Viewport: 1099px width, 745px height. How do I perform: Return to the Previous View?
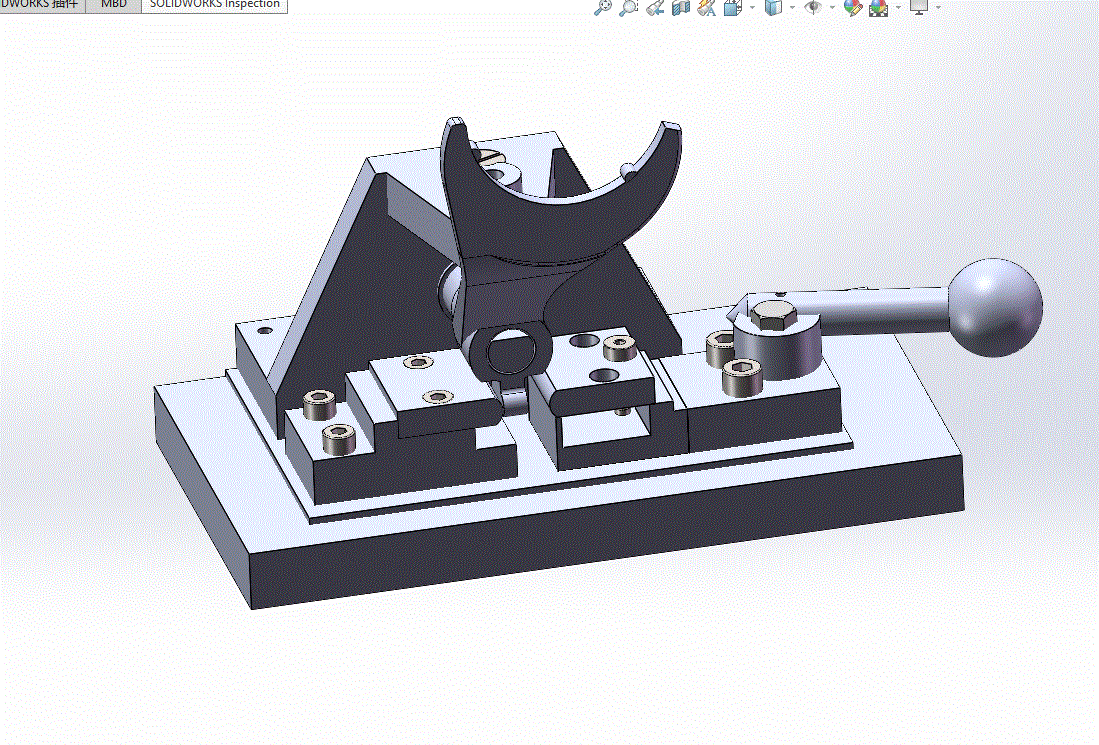coord(655,8)
